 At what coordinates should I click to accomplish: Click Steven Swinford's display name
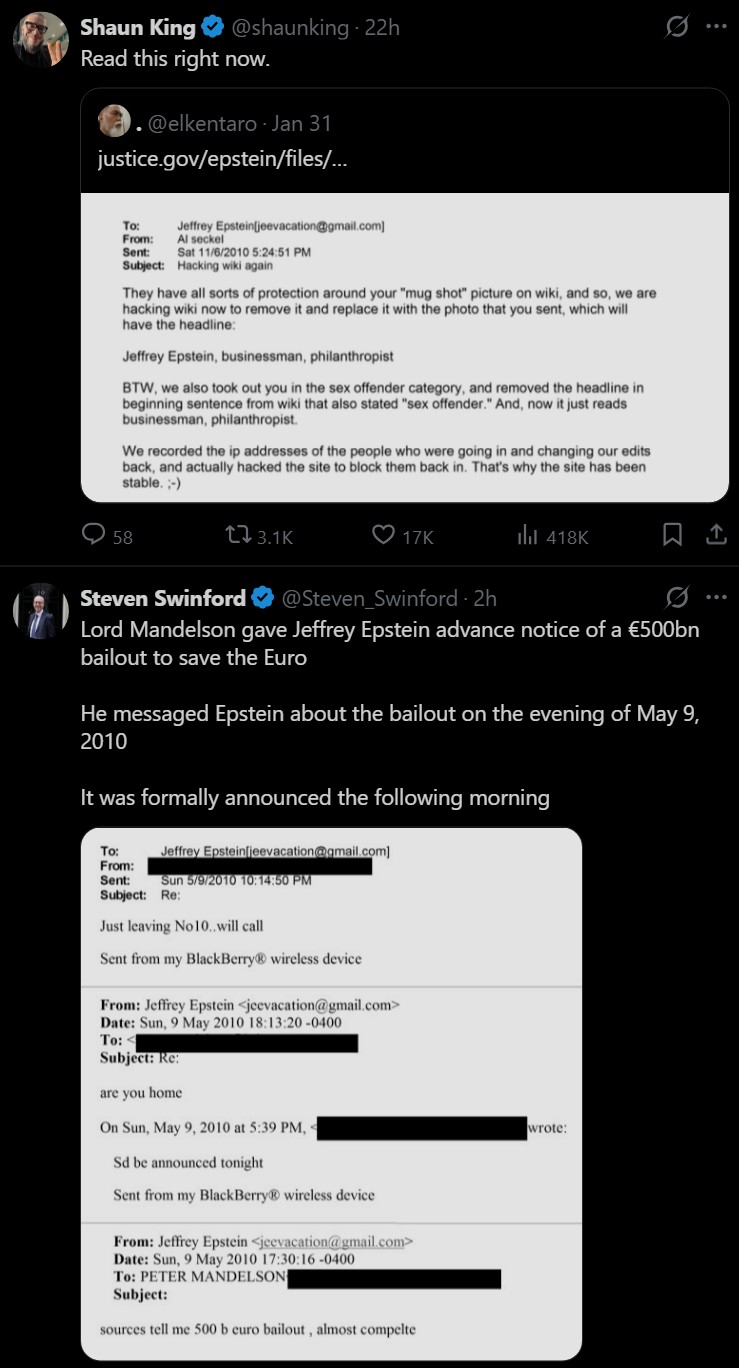(x=163, y=598)
